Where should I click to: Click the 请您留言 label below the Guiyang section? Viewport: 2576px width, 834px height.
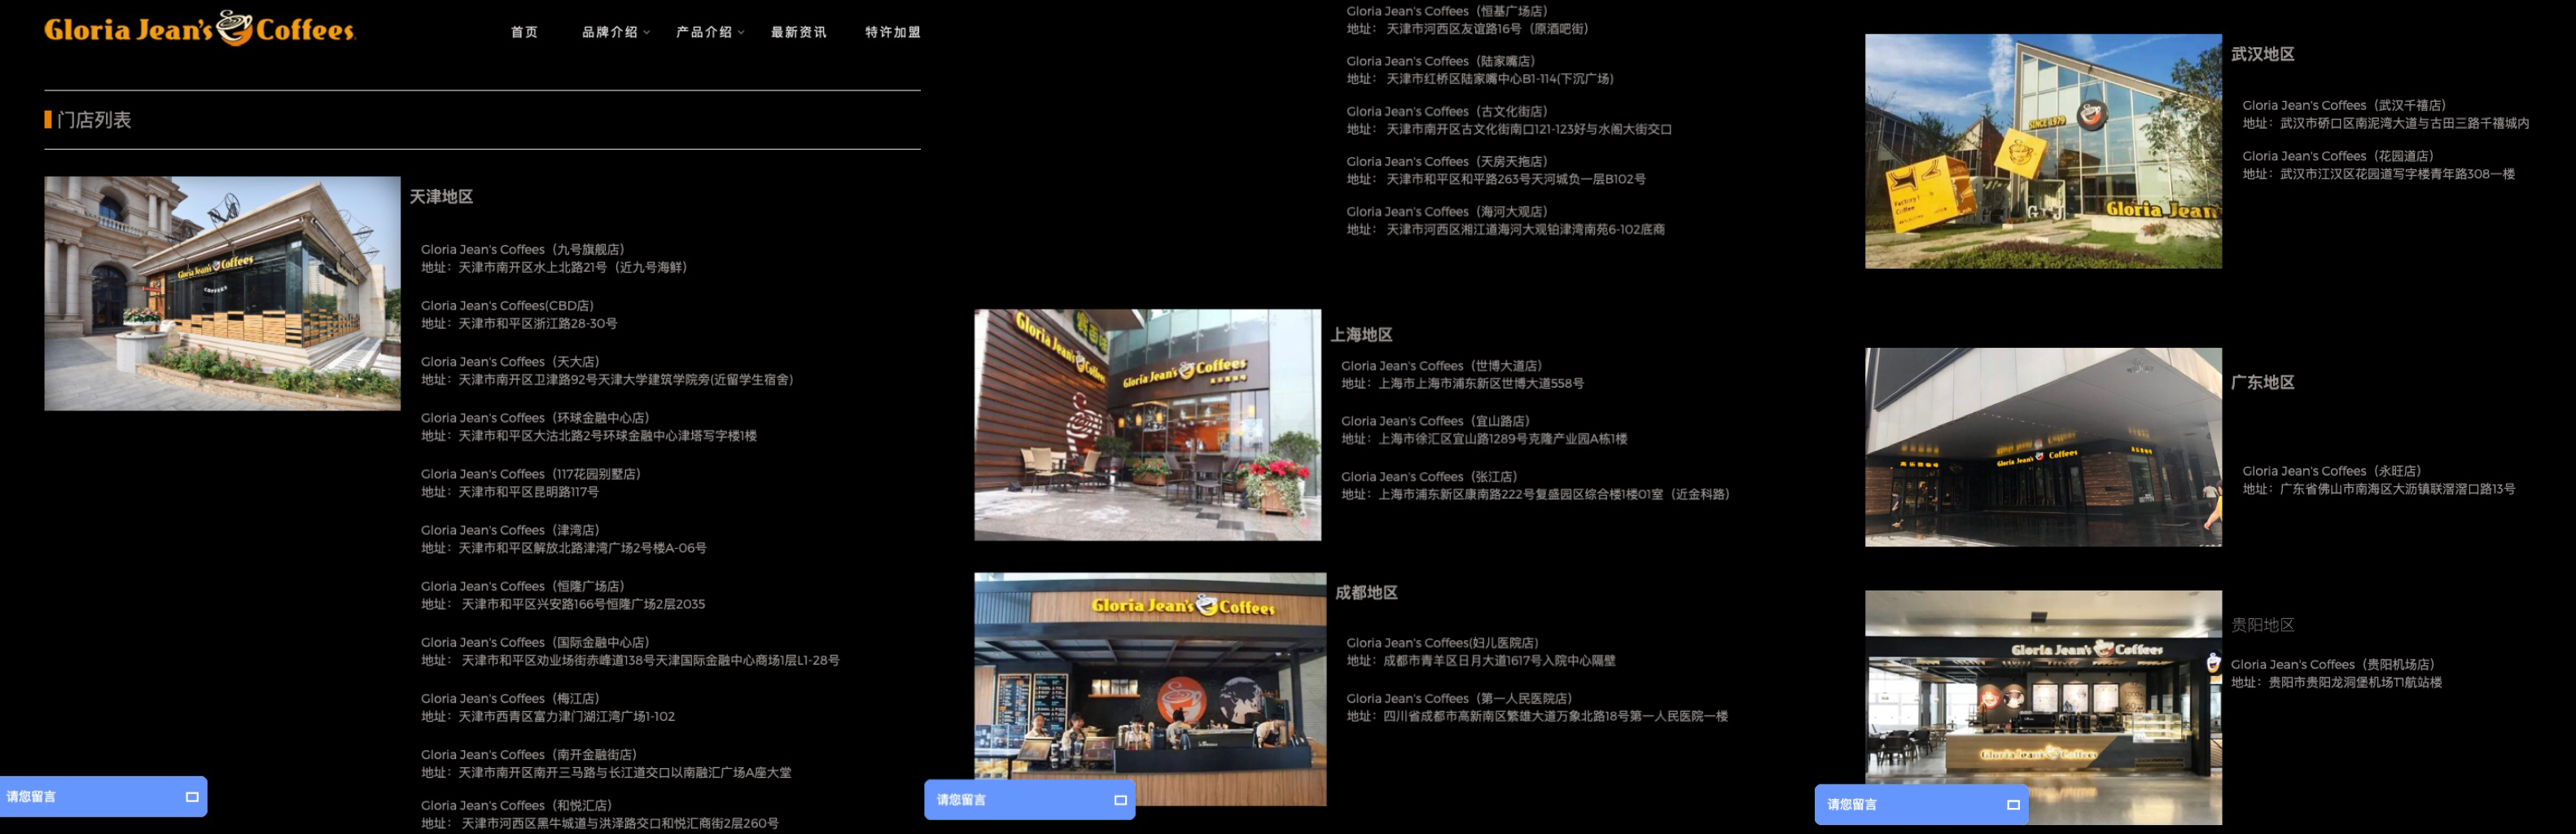coord(1852,804)
